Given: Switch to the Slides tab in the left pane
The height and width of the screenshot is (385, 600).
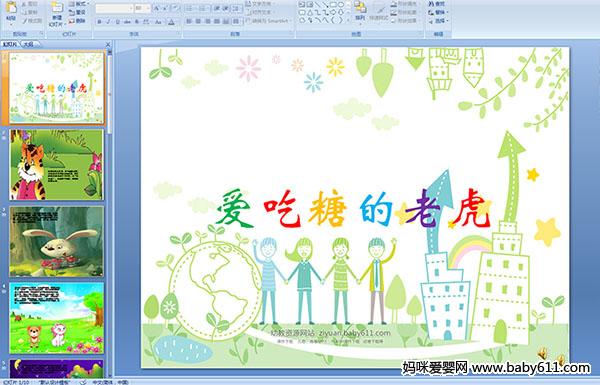Looking at the screenshot, I should point(10,44).
